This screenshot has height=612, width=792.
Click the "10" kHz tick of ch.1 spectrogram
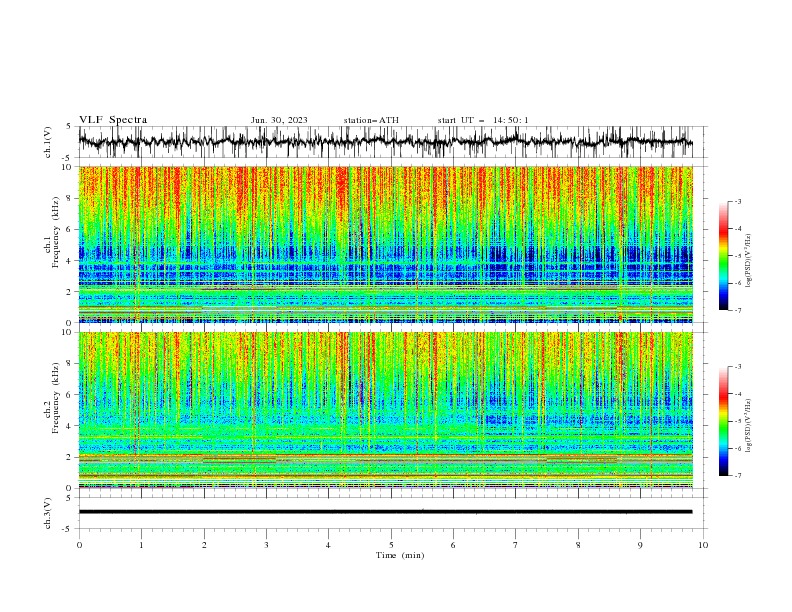click(x=68, y=167)
